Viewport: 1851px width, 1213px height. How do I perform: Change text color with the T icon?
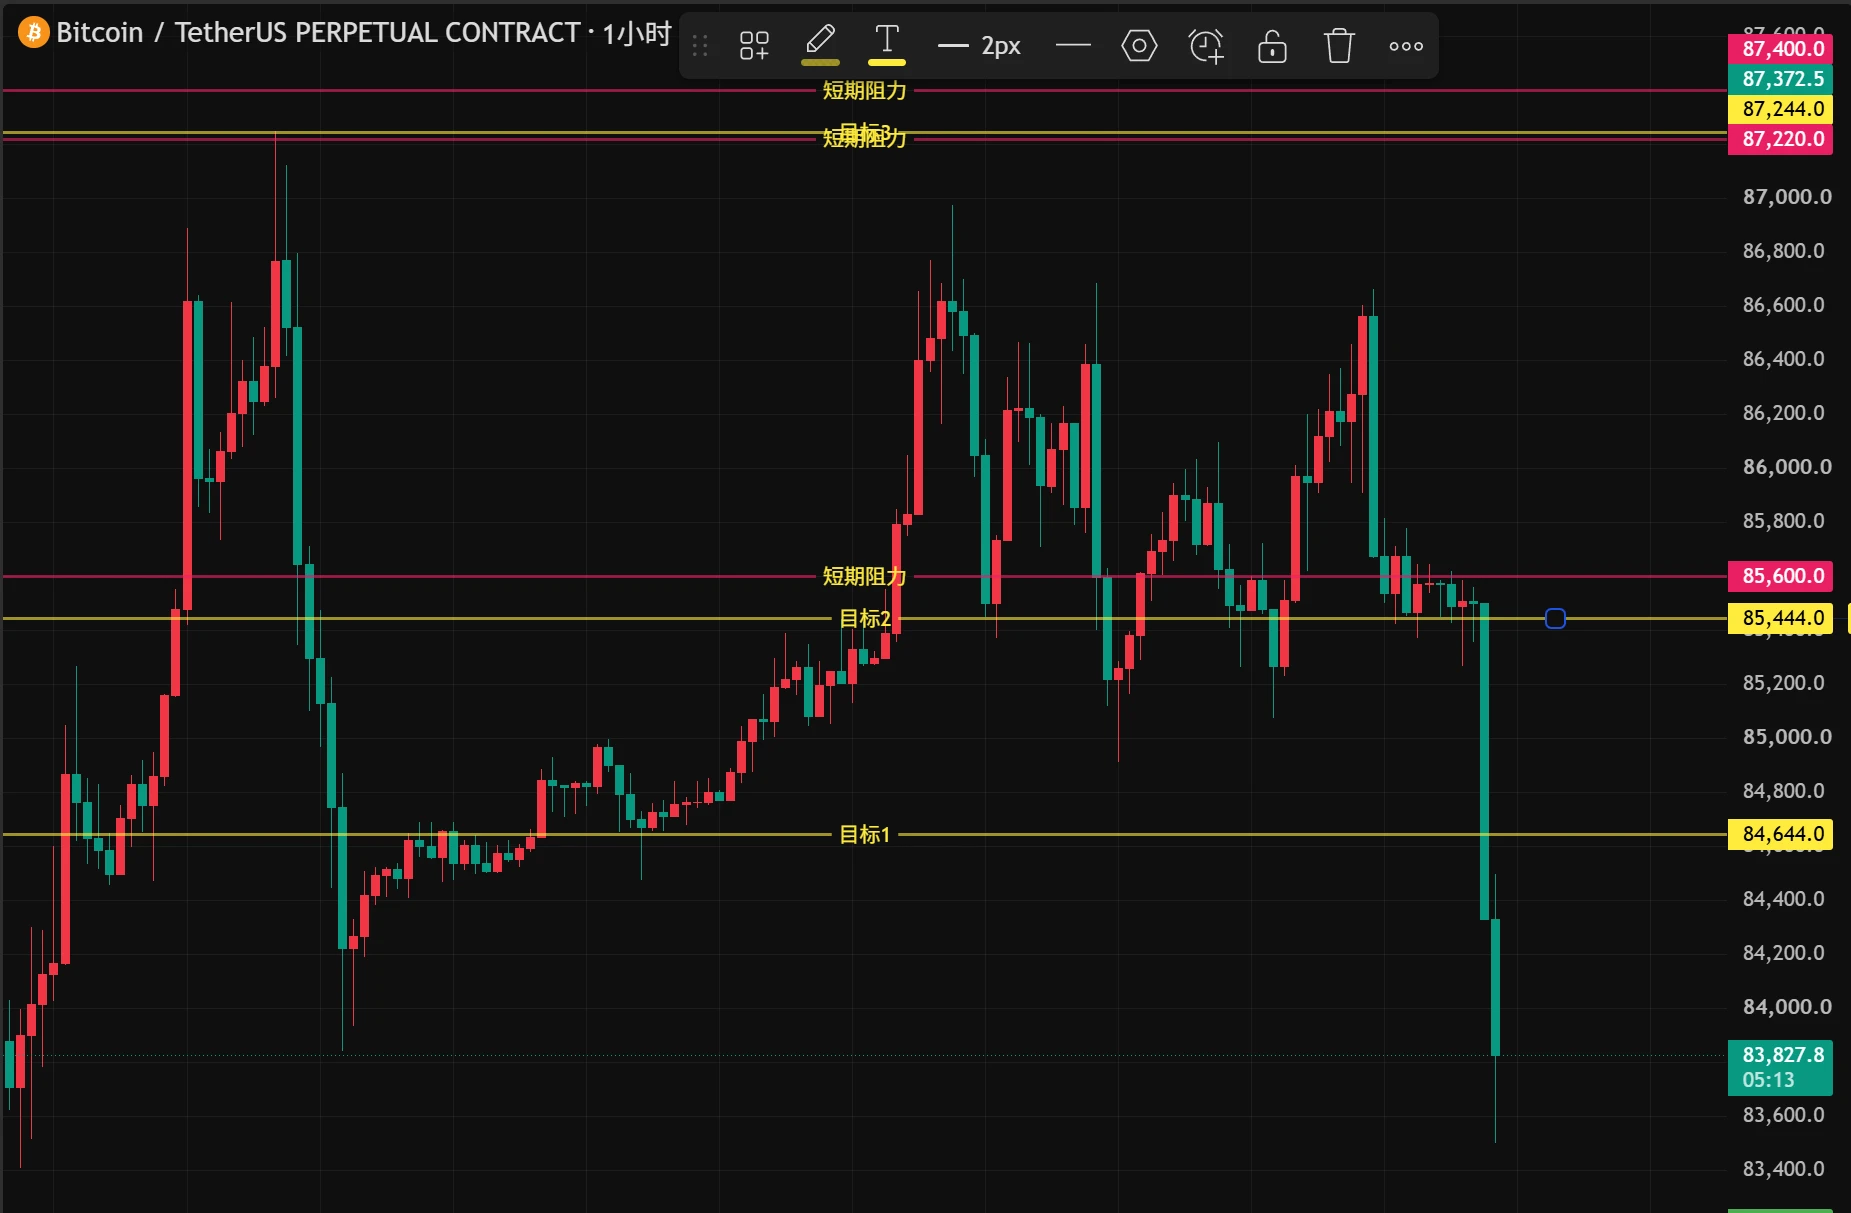pyautogui.click(x=887, y=45)
